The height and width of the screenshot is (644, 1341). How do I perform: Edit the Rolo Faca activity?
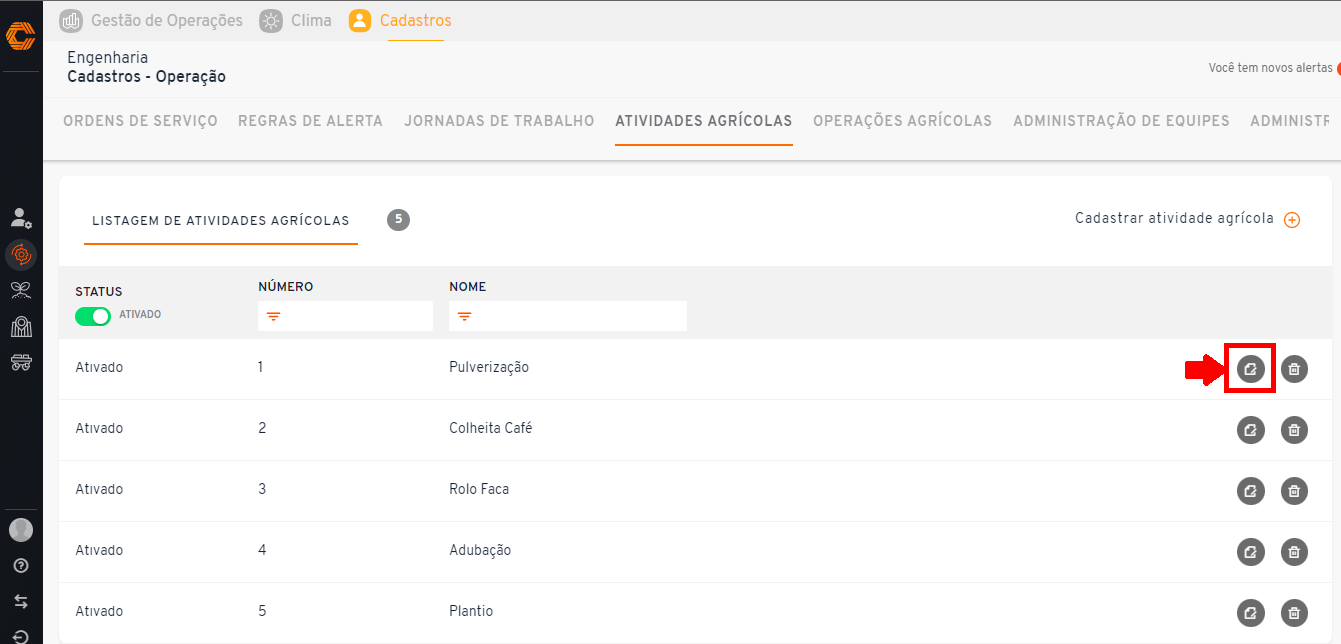tap(1250, 491)
